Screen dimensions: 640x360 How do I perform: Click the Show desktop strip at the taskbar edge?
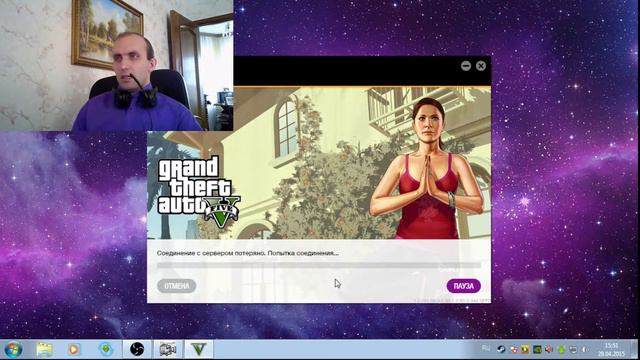[635, 350]
